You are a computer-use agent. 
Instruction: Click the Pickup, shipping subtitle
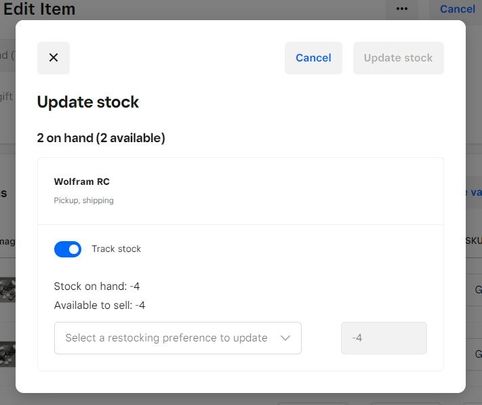click(x=84, y=200)
